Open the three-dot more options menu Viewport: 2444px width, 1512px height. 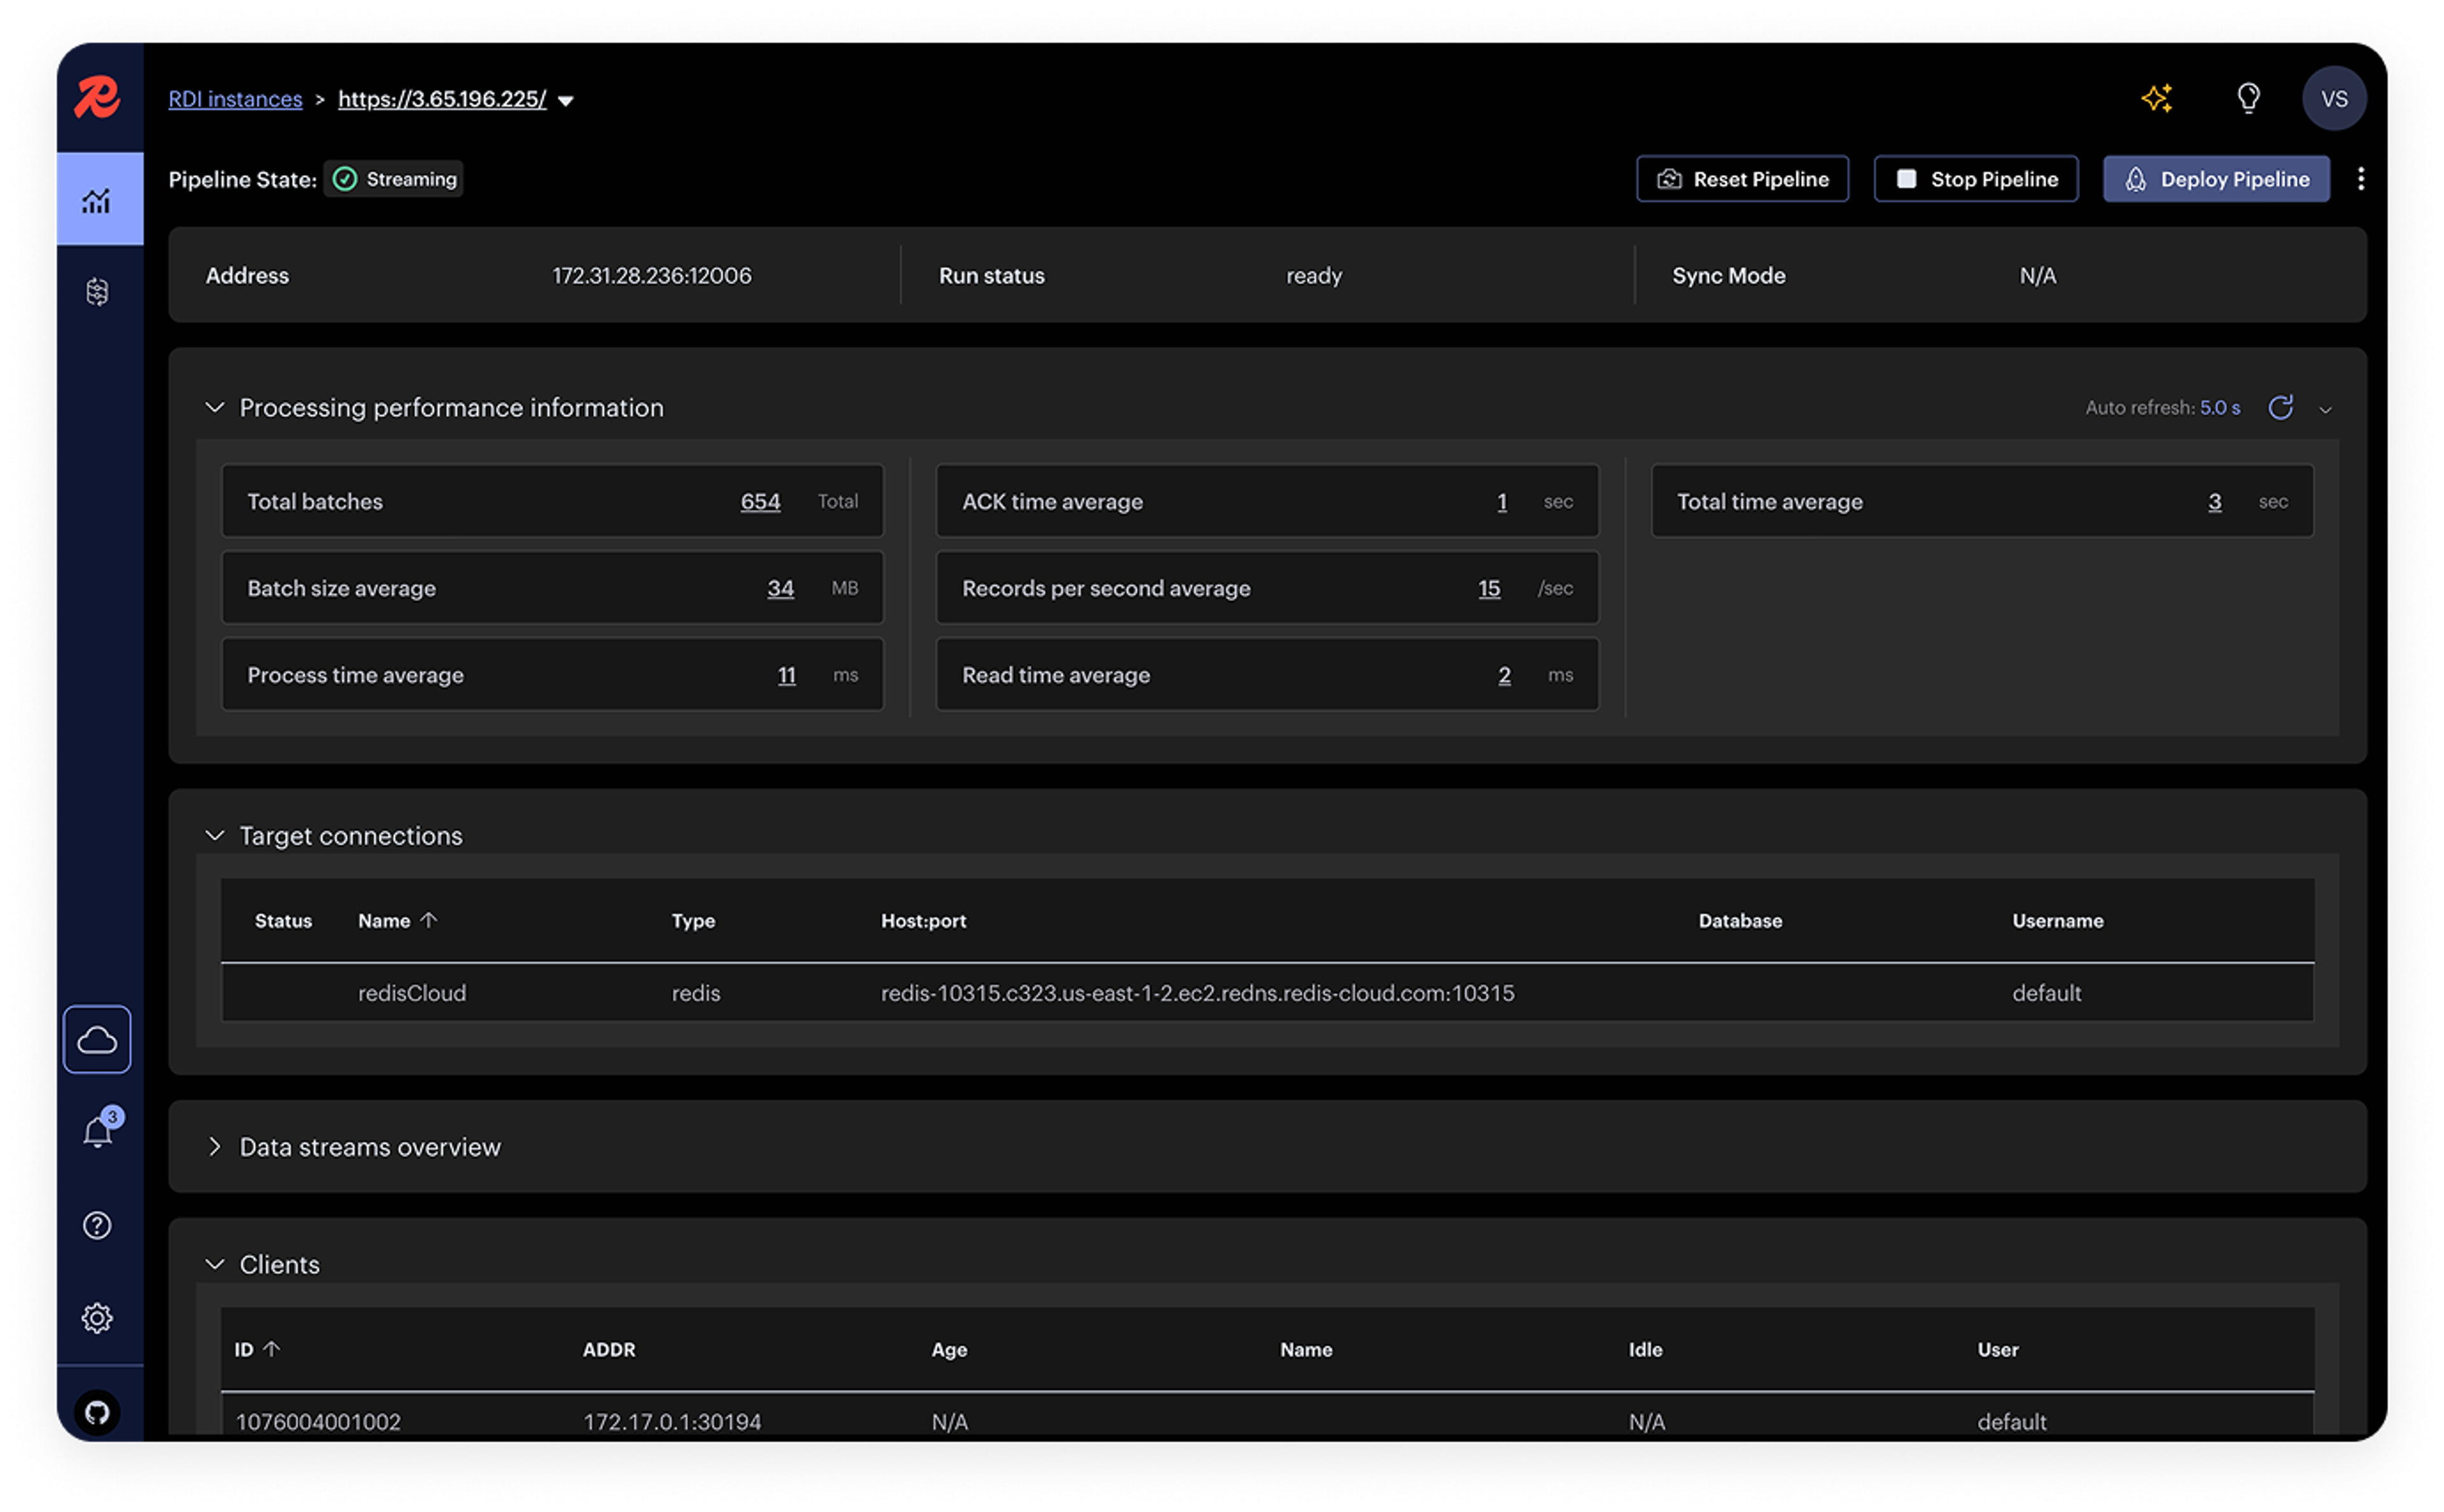click(x=2360, y=179)
